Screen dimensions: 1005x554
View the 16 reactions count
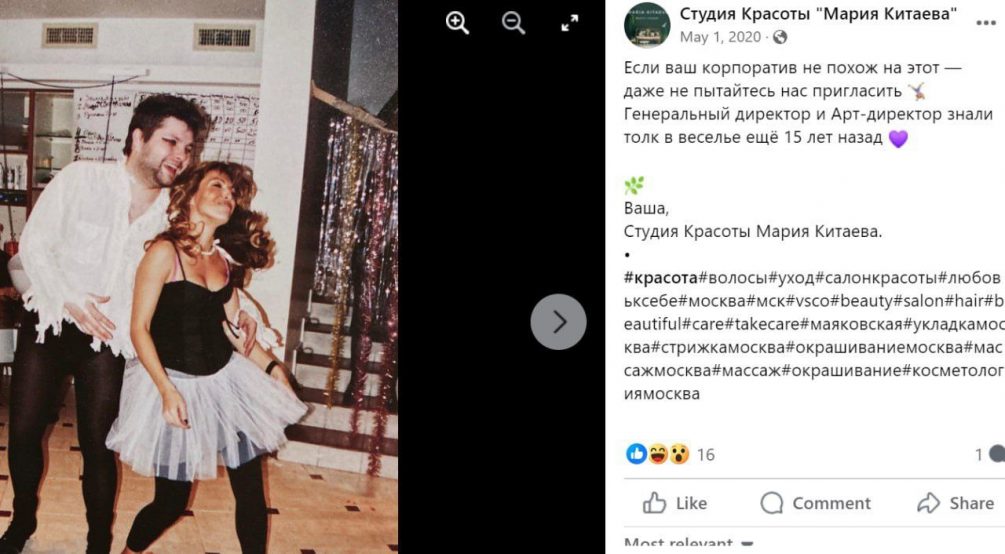(x=706, y=455)
